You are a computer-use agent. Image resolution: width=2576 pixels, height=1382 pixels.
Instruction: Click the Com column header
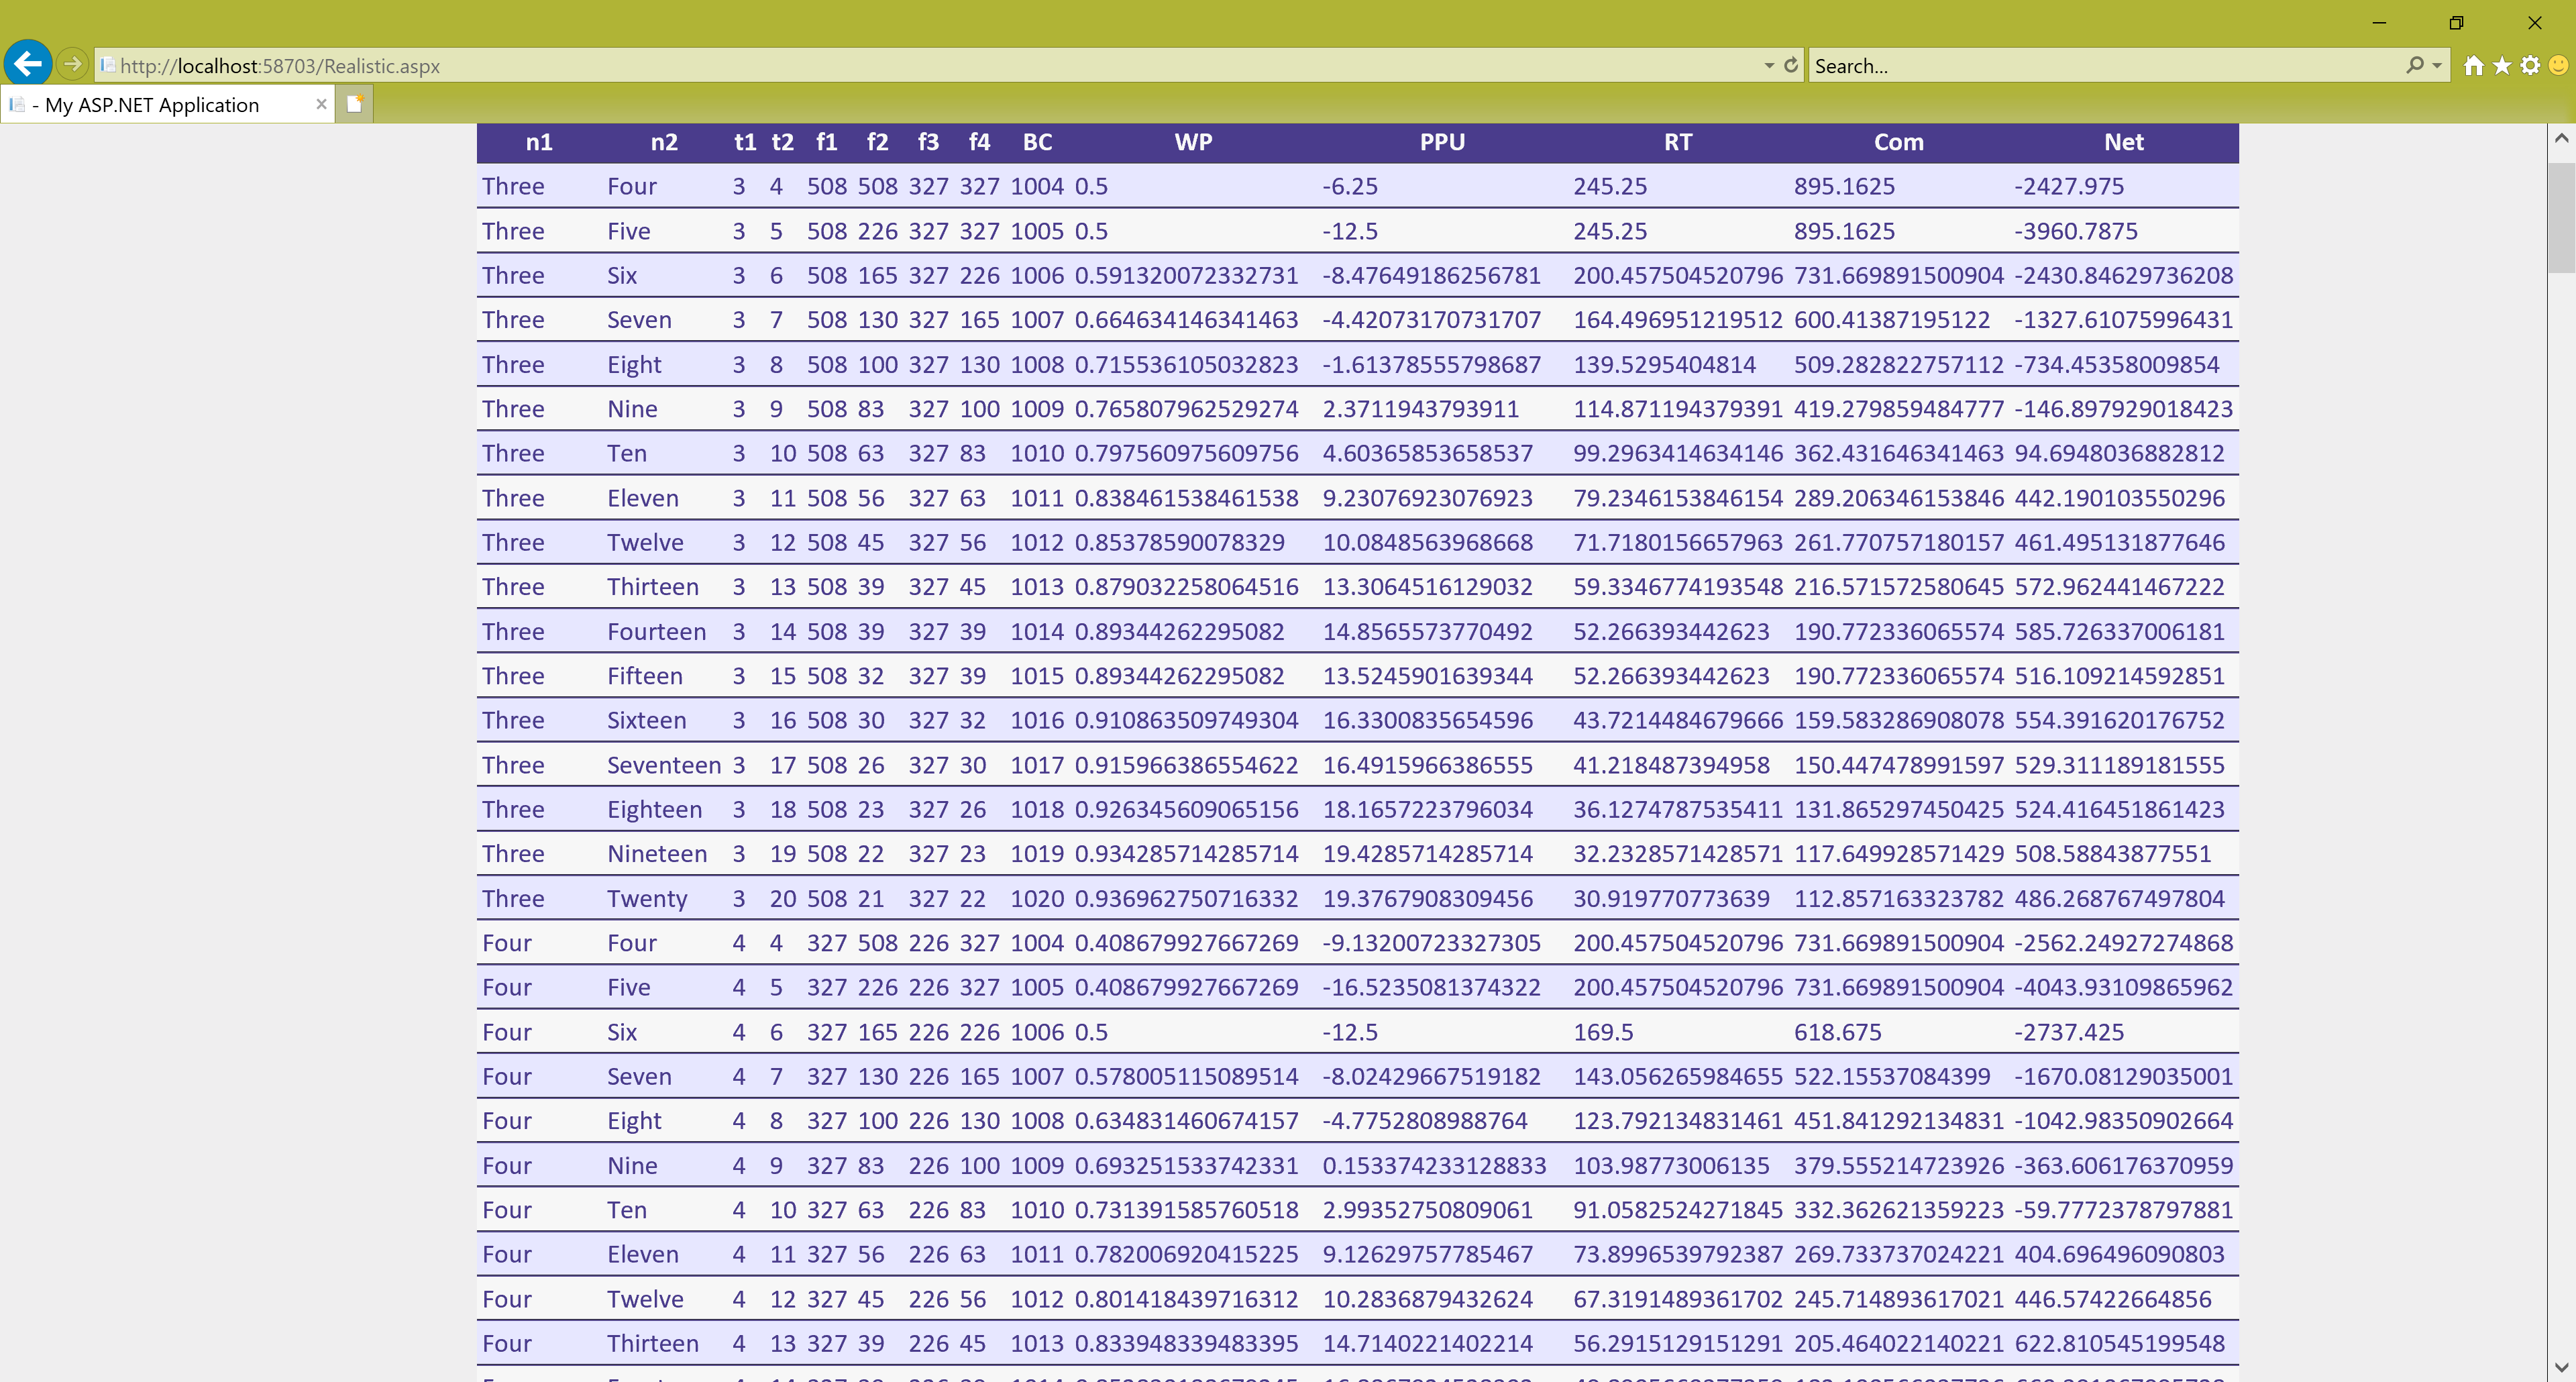click(x=1898, y=142)
